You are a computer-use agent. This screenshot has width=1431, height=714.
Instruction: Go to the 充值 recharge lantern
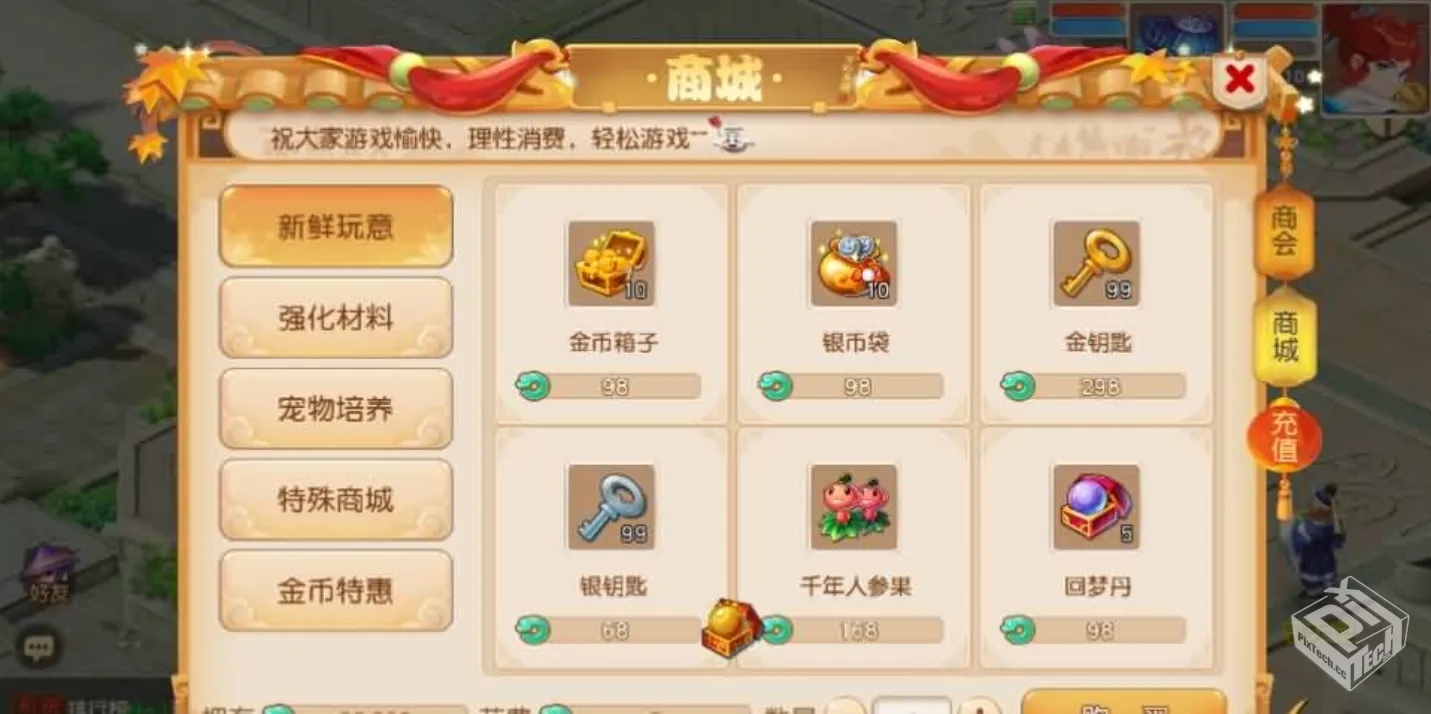[1284, 436]
